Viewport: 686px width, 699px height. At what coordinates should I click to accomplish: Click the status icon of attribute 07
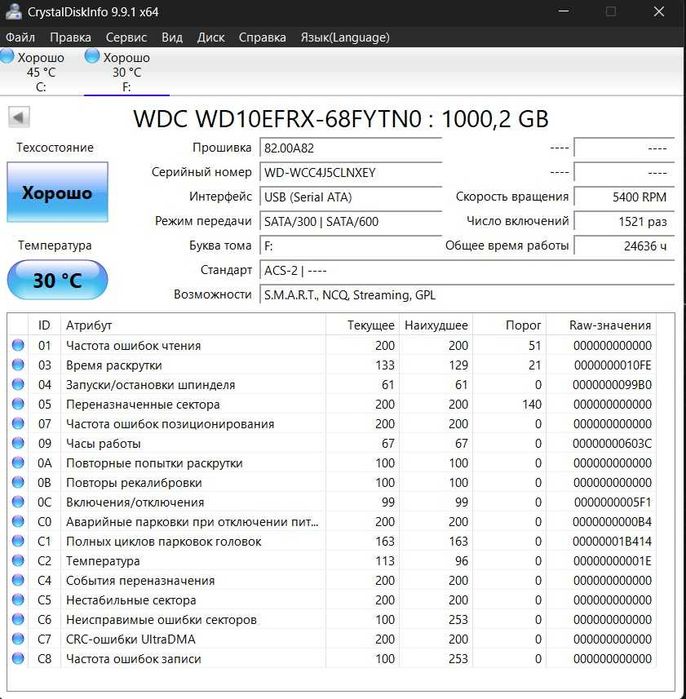tap(18, 424)
